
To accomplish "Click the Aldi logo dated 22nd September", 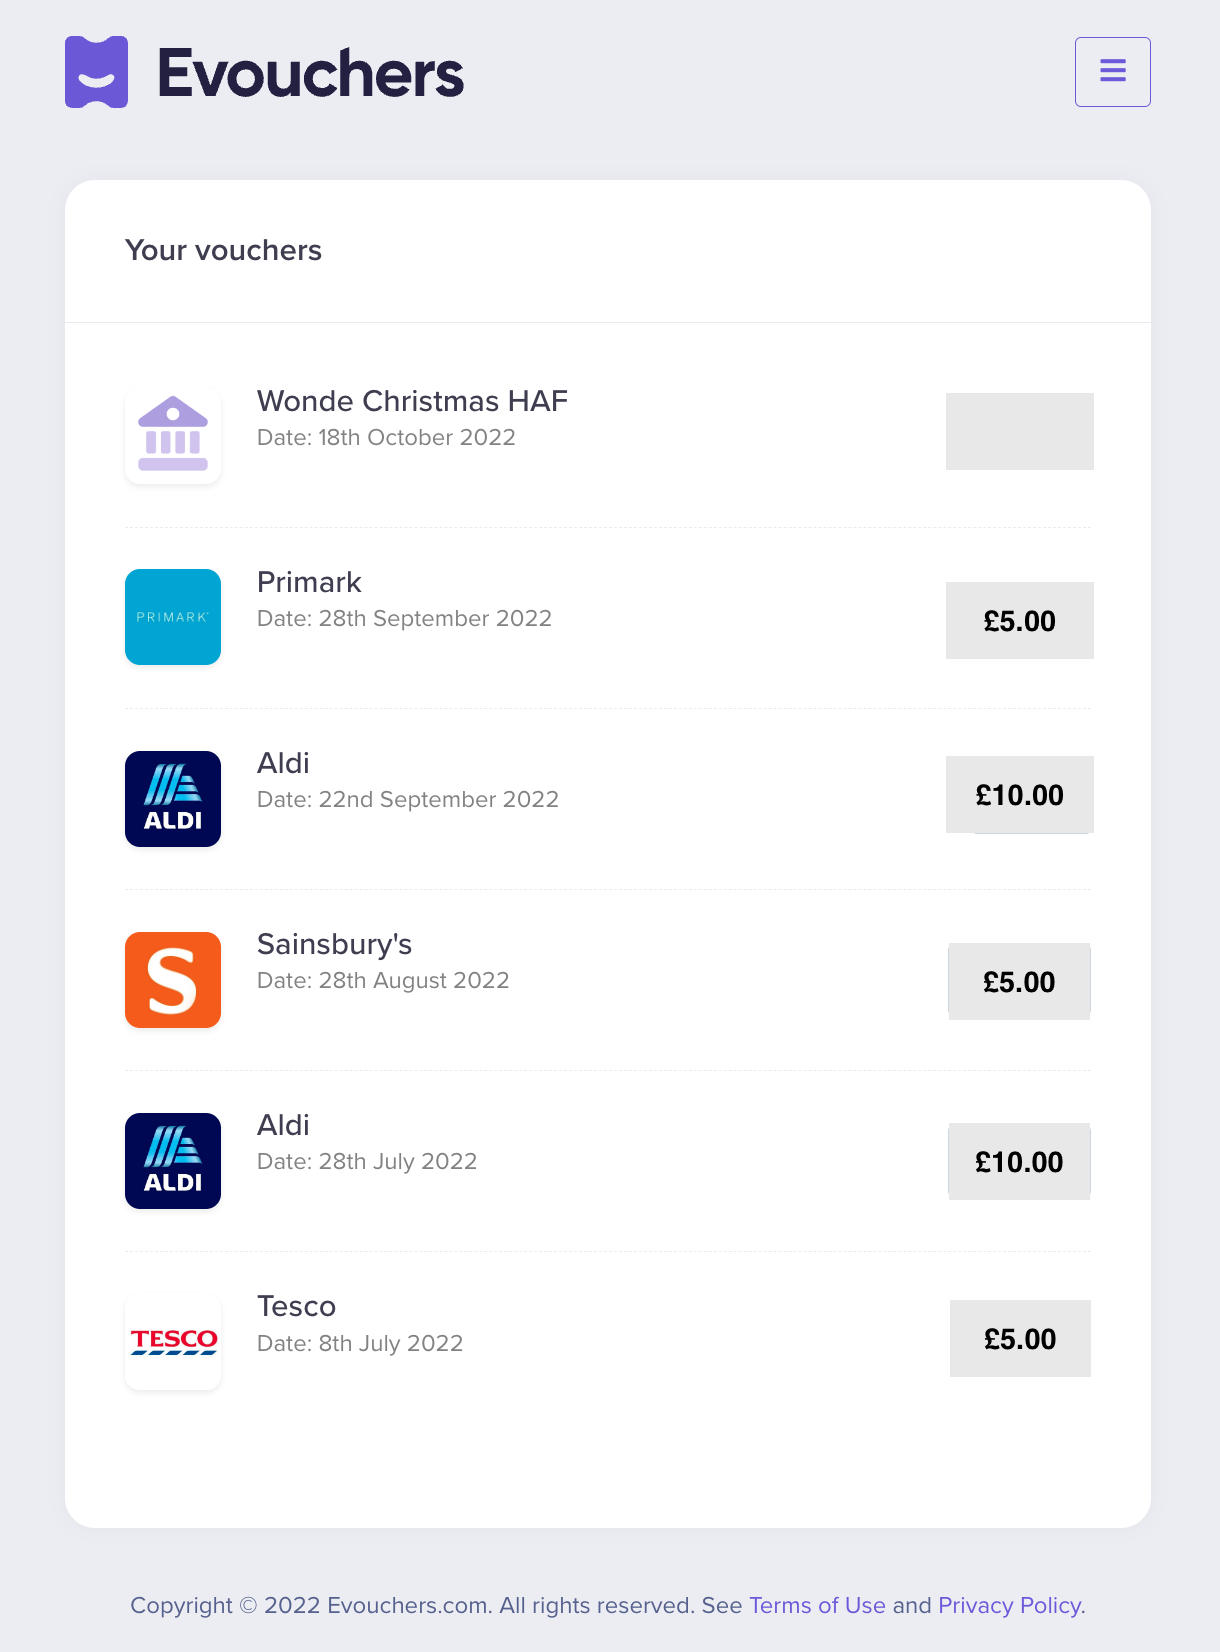I will [x=173, y=799].
